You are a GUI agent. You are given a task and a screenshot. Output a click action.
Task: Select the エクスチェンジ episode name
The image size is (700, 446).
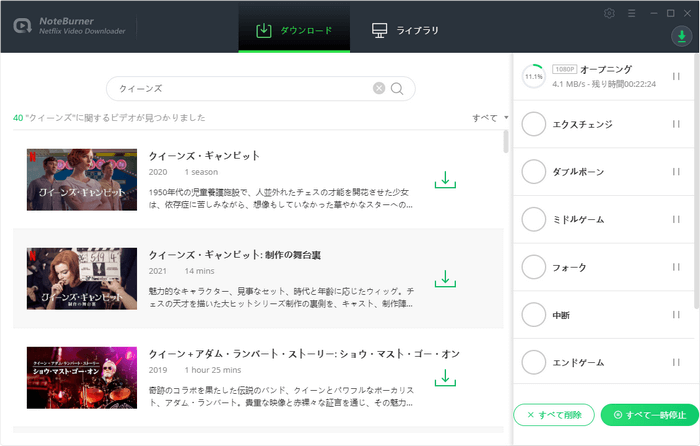583,124
